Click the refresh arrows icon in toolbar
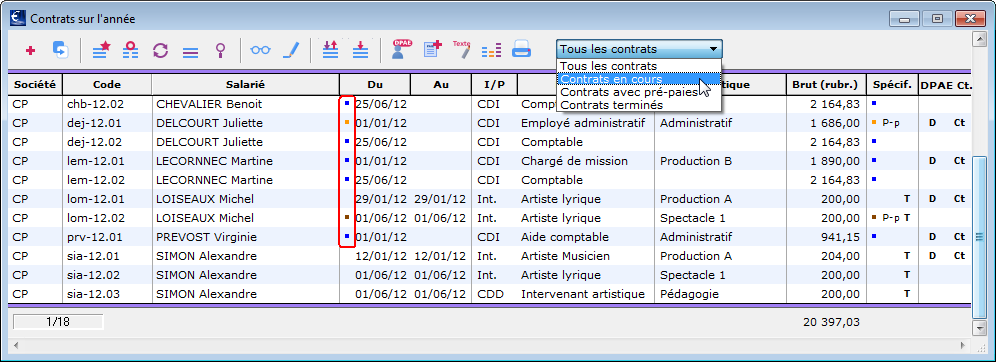 [161, 50]
